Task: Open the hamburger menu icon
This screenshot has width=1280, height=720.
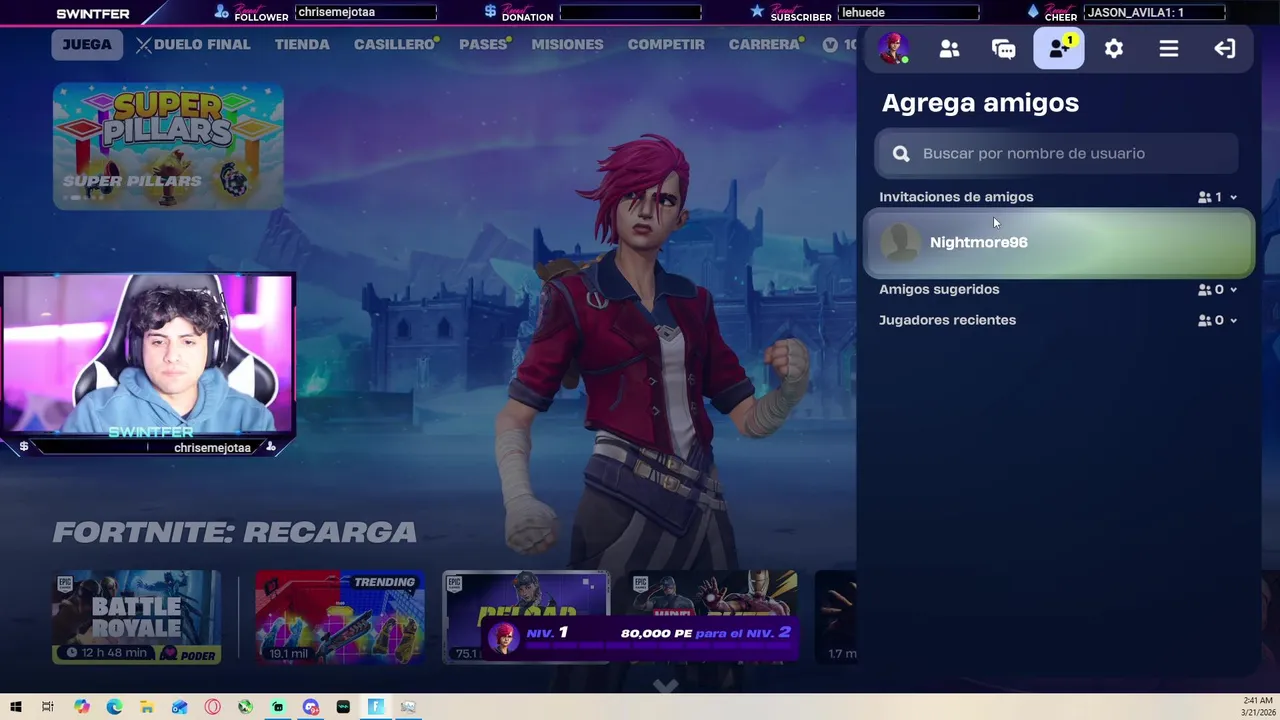Action: (1168, 49)
